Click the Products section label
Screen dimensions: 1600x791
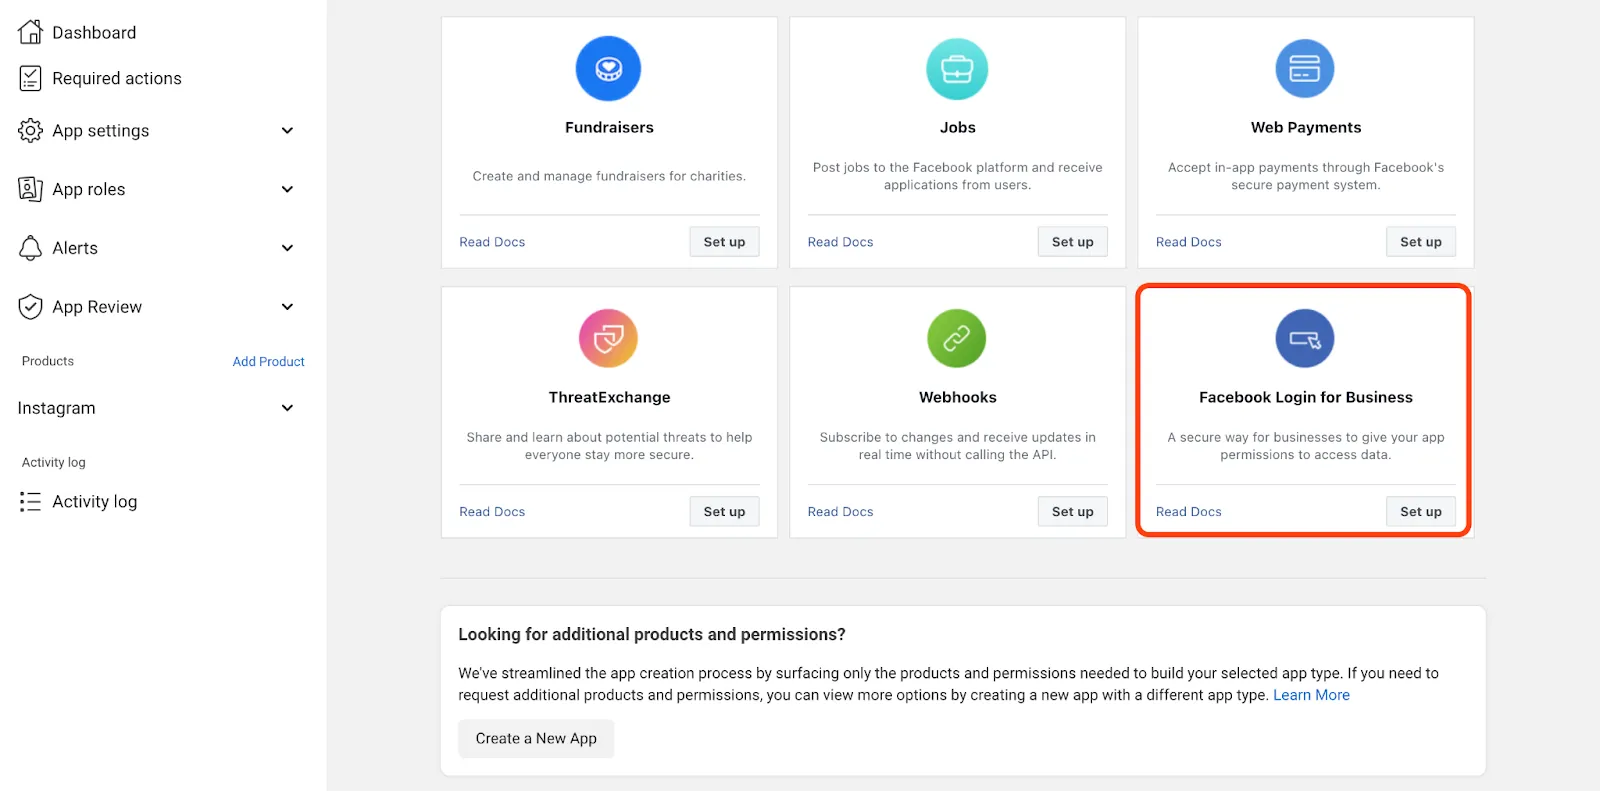coord(48,361)
